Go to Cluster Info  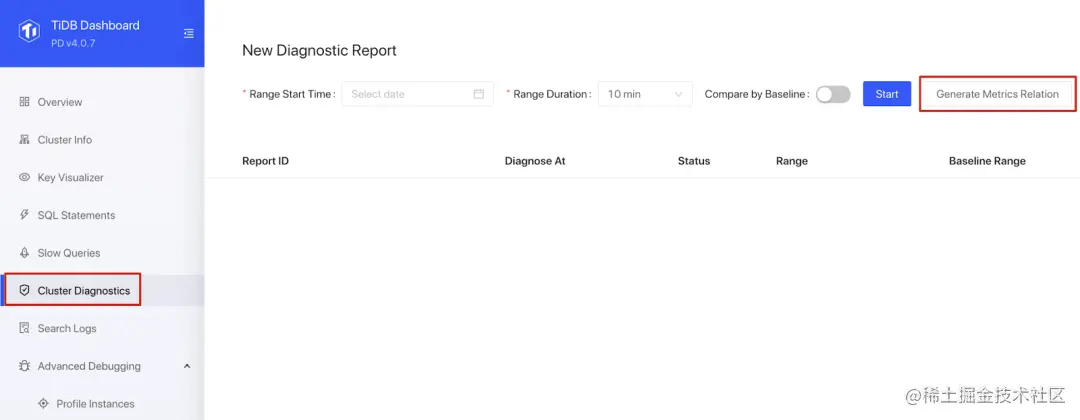click(102, 140)
